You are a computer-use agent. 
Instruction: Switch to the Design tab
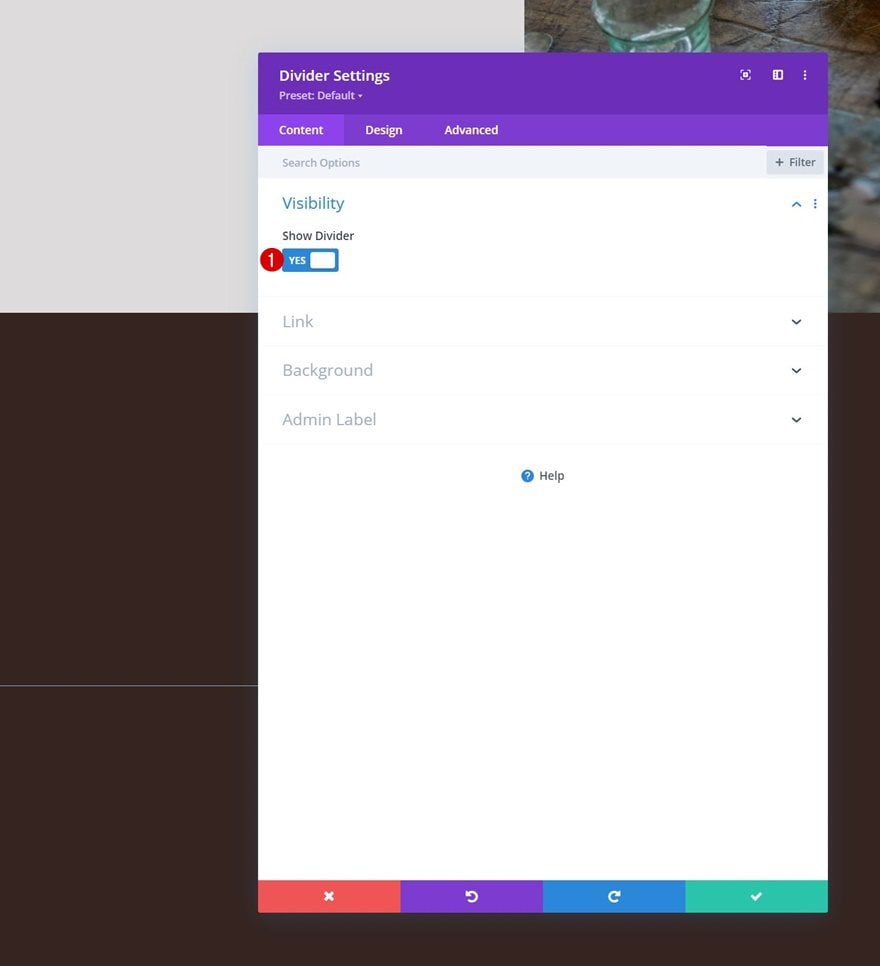(383, 130)
